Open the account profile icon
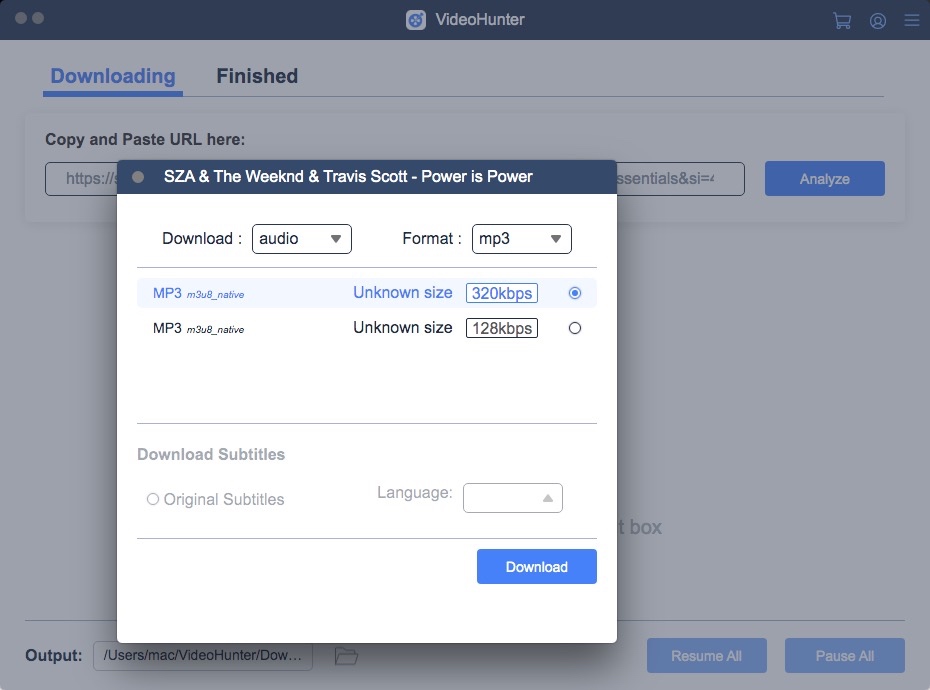 click(x=878, y=20)
